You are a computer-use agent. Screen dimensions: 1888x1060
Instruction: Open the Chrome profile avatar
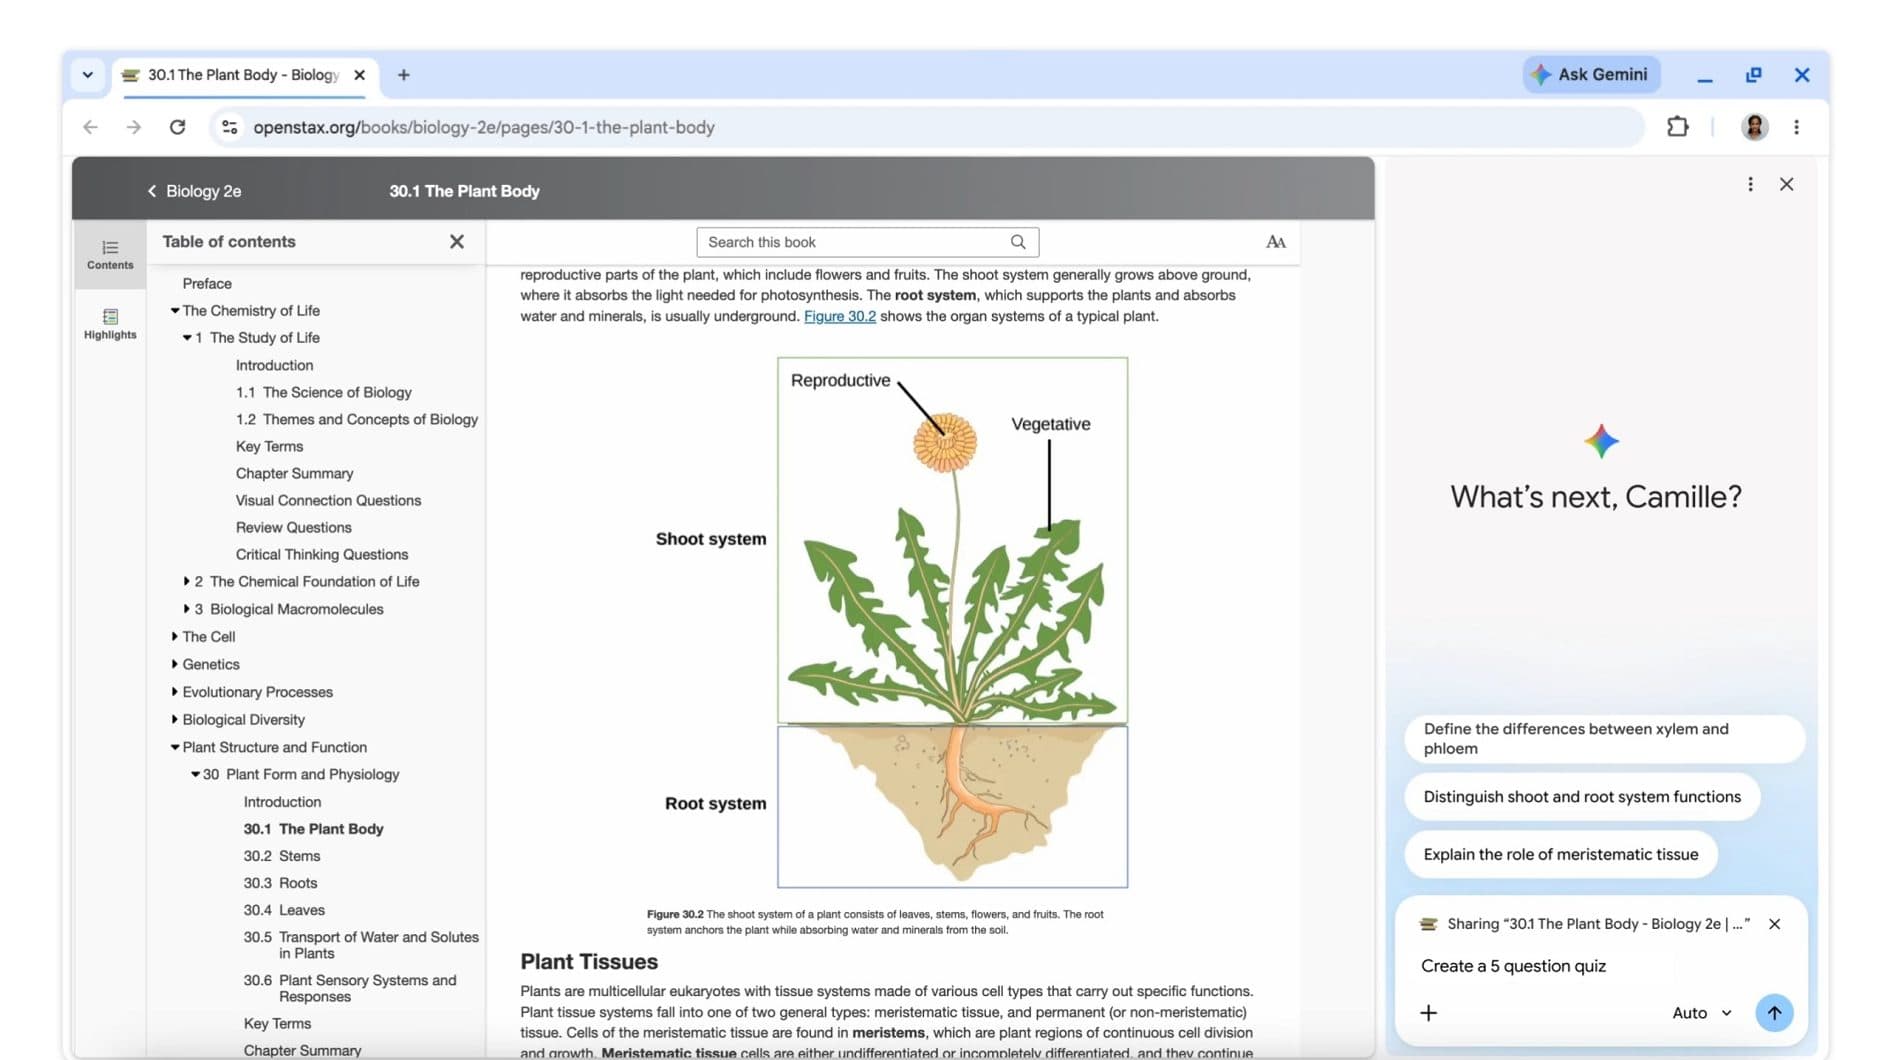point(1754,127)
